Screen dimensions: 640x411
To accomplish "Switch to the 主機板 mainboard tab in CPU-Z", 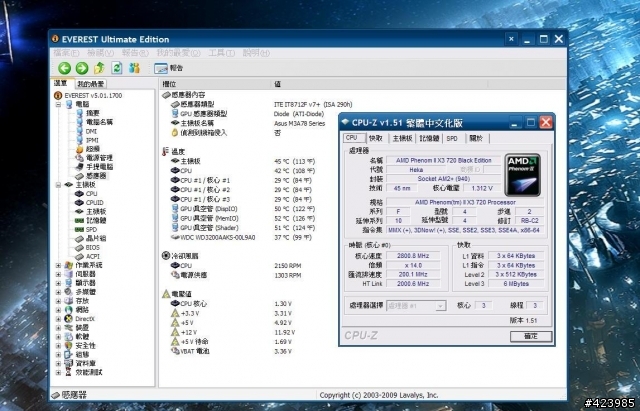I will click(402, 138).
